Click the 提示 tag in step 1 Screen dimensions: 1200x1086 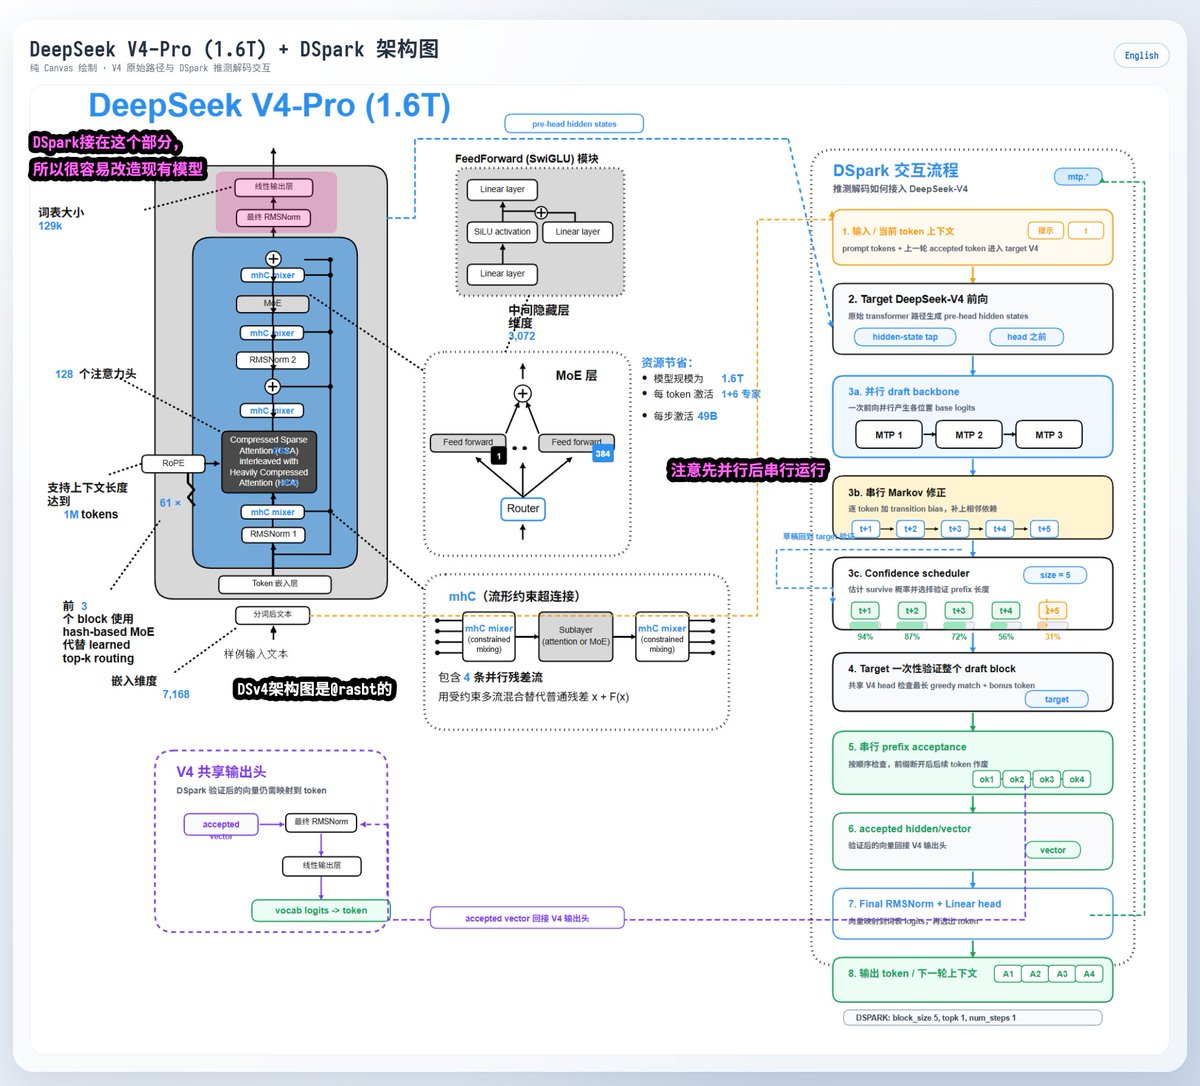tap(1045, 230)
